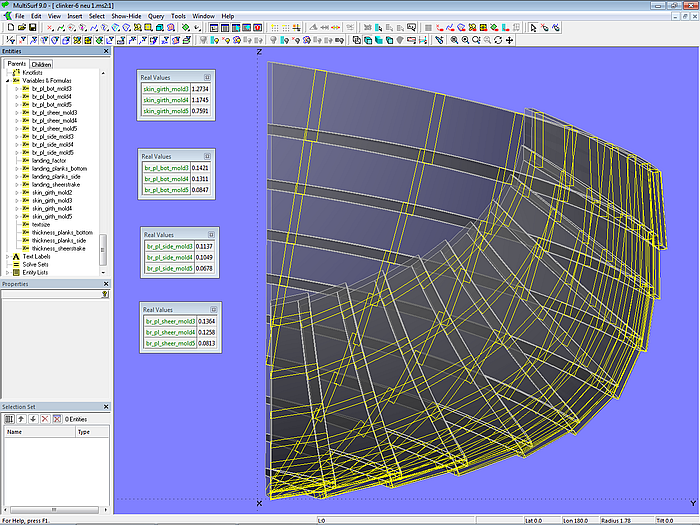Screen dimensions: 700x525
Task: Click the rotate view icon
Action: tap(498, 40)
